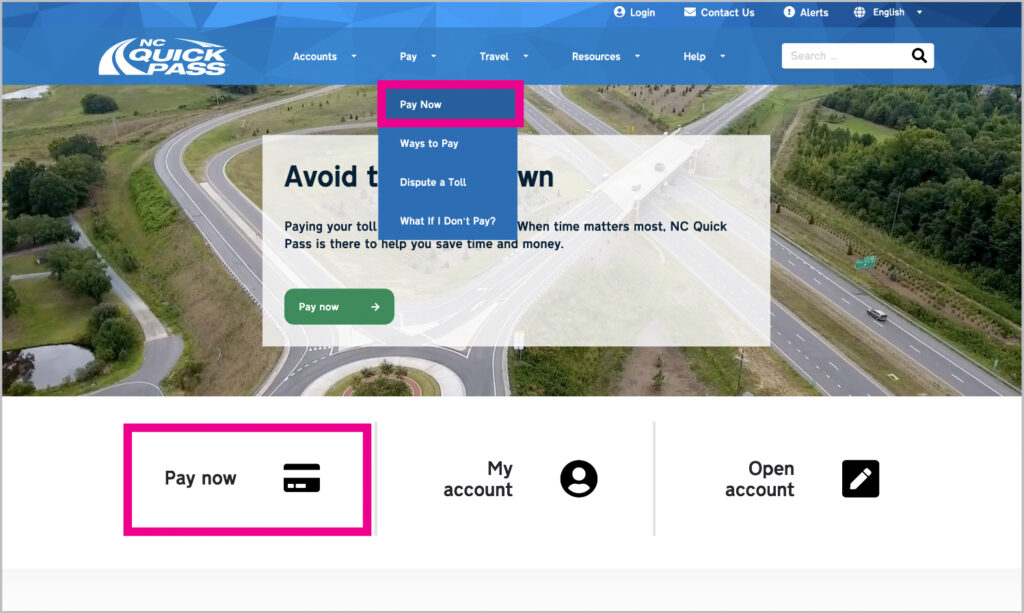Click the pencil icon next to Open account

[861, 478]
